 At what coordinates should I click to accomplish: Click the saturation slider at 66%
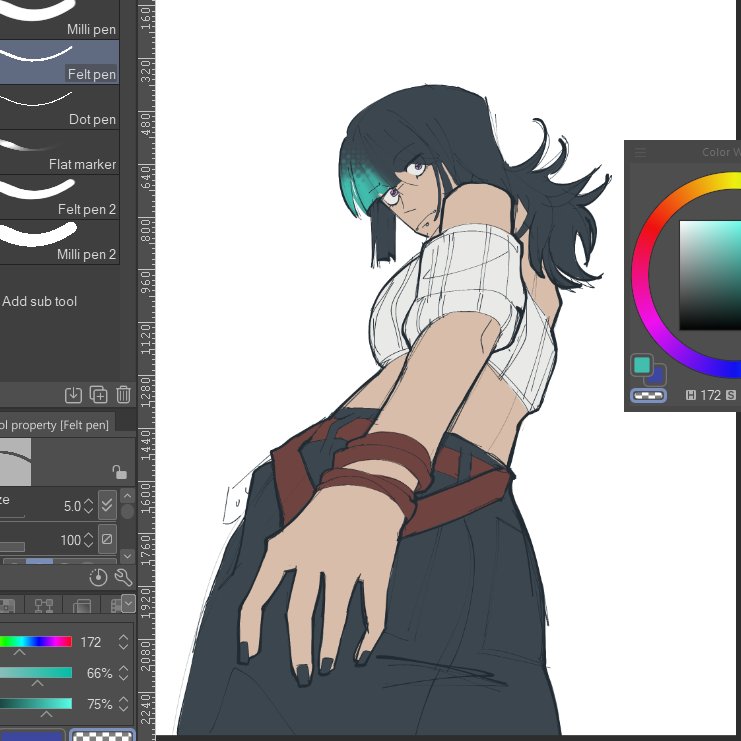36,672
